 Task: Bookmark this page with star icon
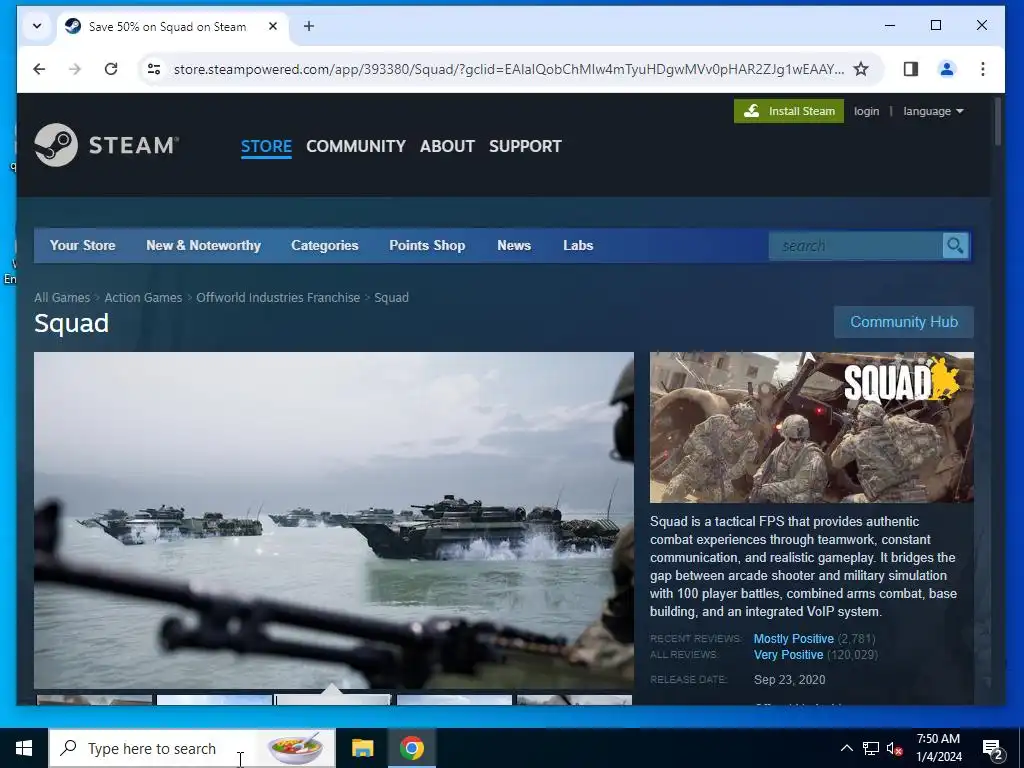pyautogui.click(x=861, y=69)
